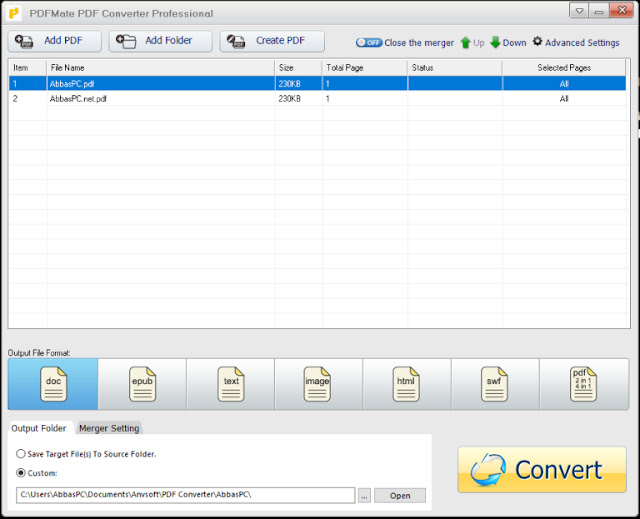Toggle the merger OFF switch

pyautogui.click(x=369, y=42)
